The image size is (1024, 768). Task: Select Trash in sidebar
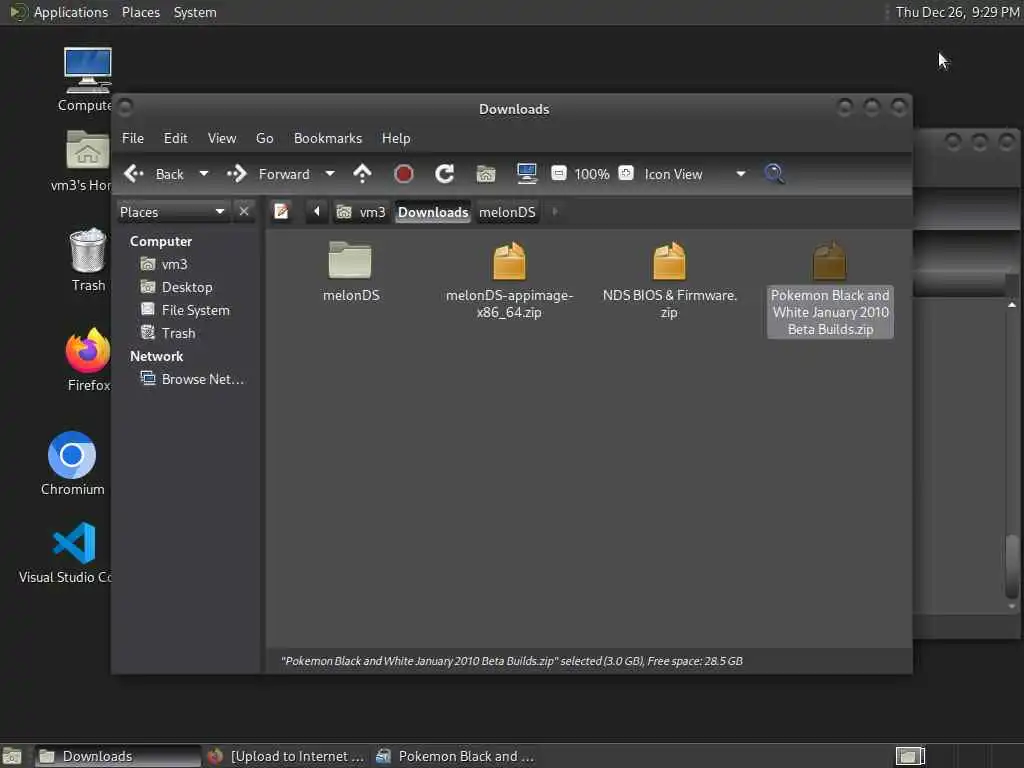click(178, 333)
